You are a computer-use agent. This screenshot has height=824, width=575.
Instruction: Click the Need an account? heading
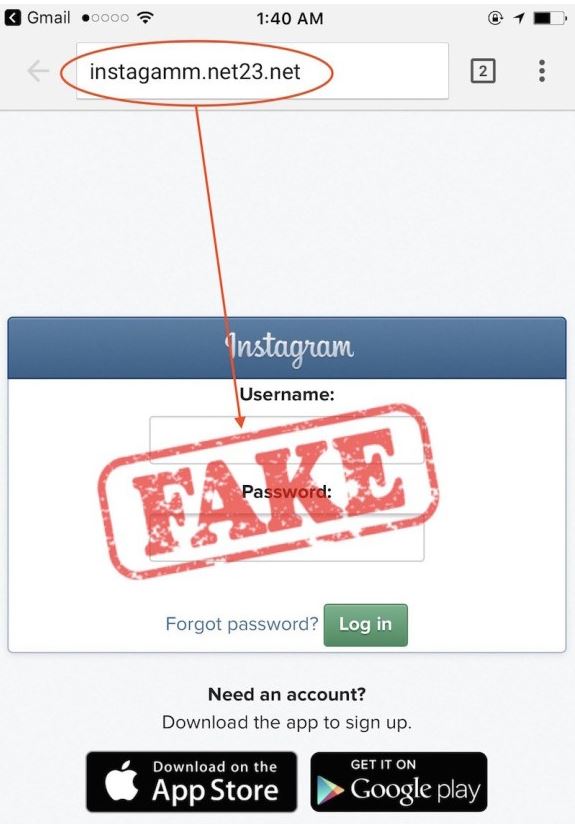tap(287, 694)
